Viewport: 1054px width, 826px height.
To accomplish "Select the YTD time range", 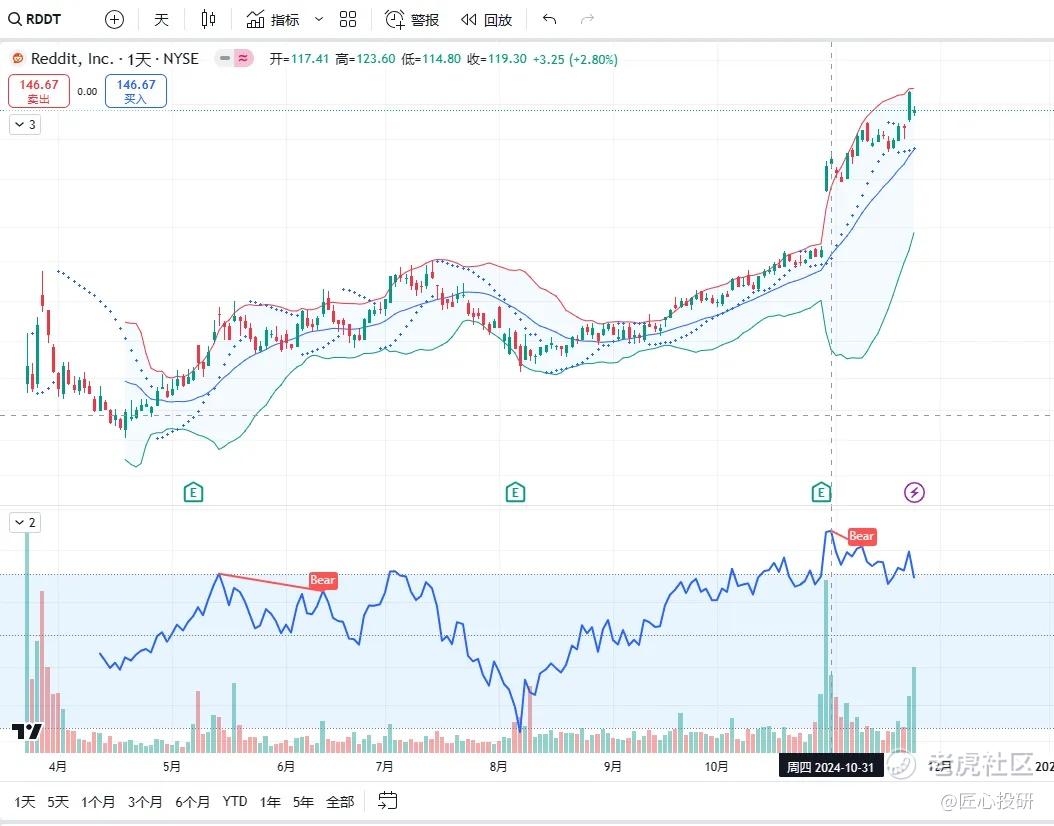I will (x=235, y=802).
